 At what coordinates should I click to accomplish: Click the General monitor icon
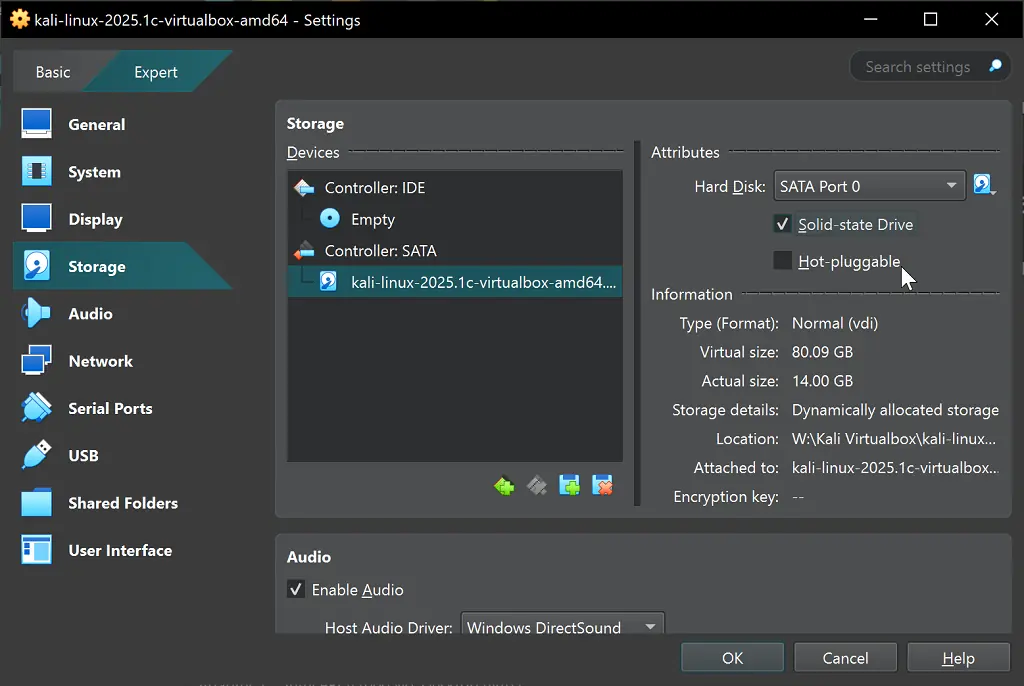click(x=36, y=123)
